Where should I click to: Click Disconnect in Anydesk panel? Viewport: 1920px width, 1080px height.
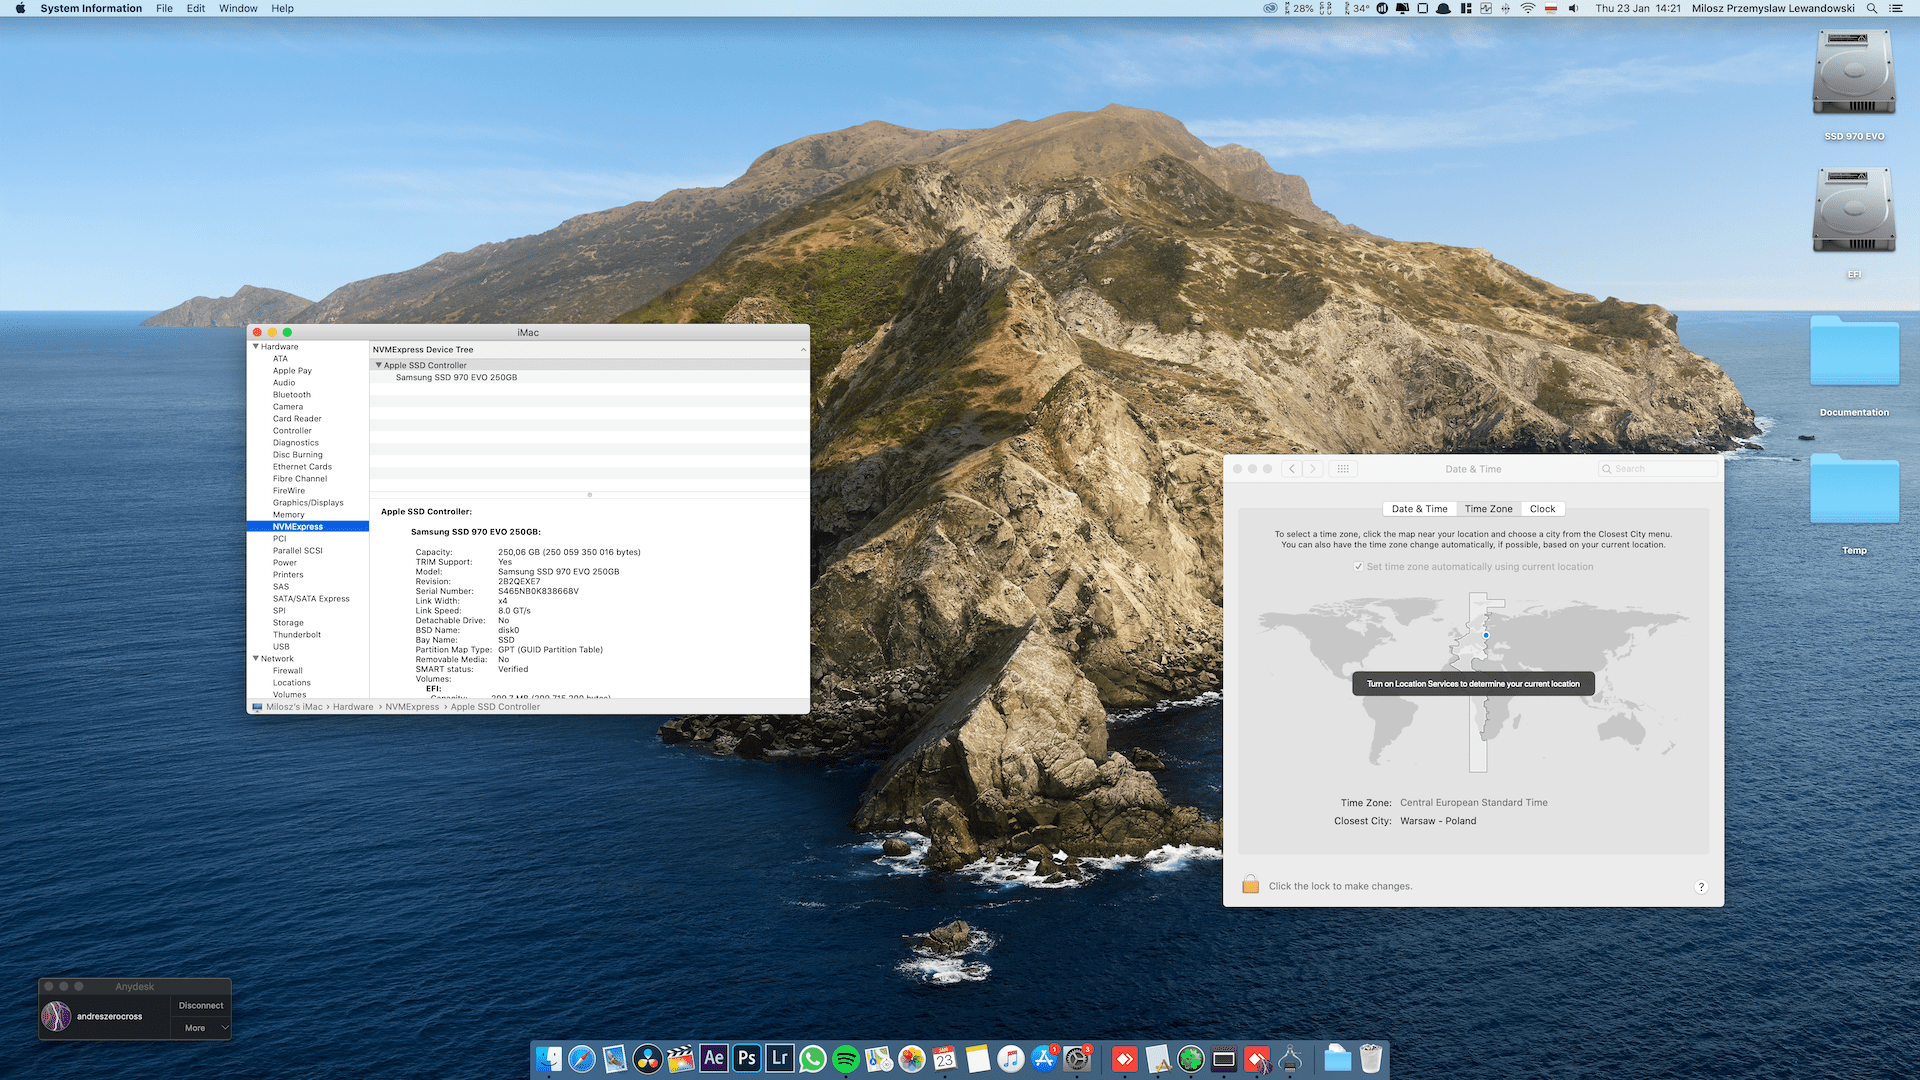201,1005
